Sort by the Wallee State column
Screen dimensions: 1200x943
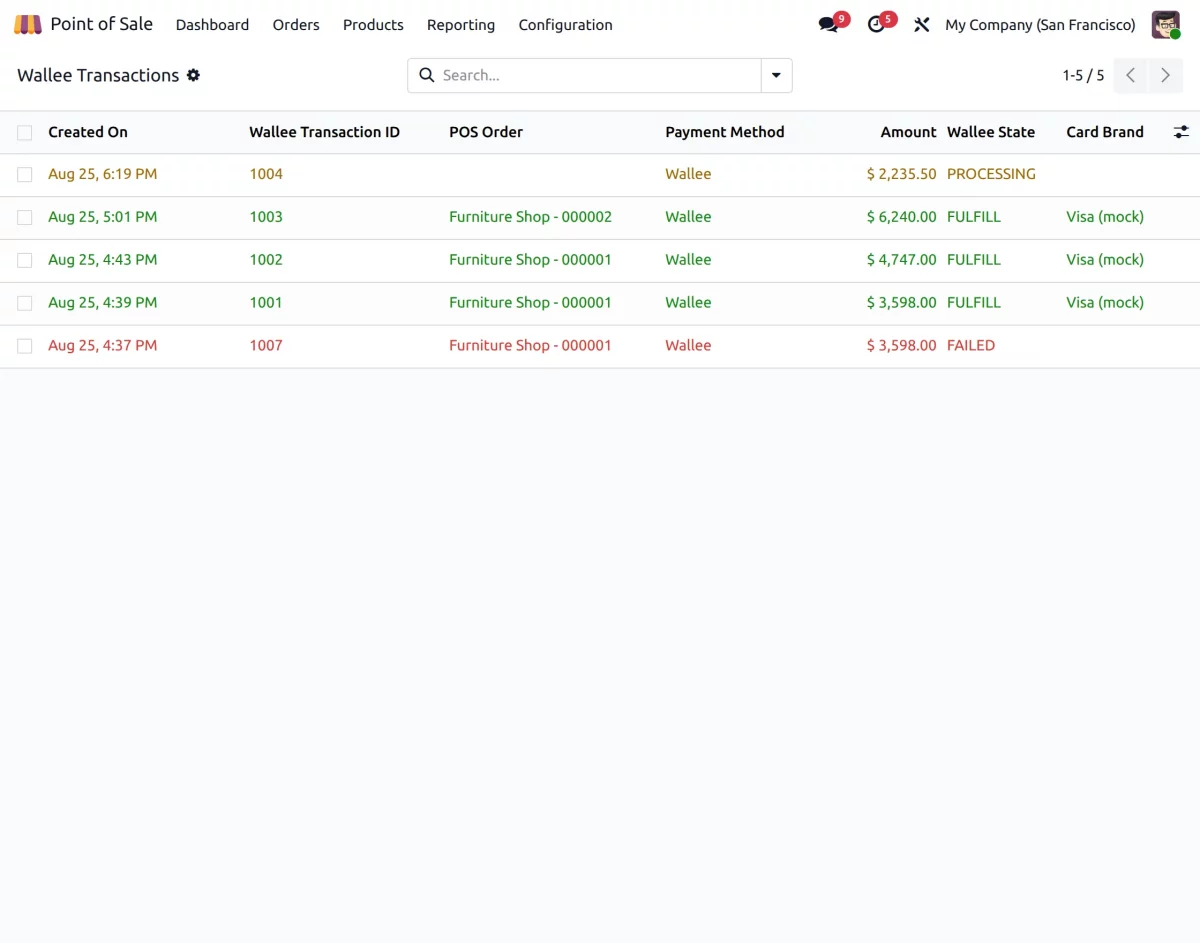[x=991, y=132]
